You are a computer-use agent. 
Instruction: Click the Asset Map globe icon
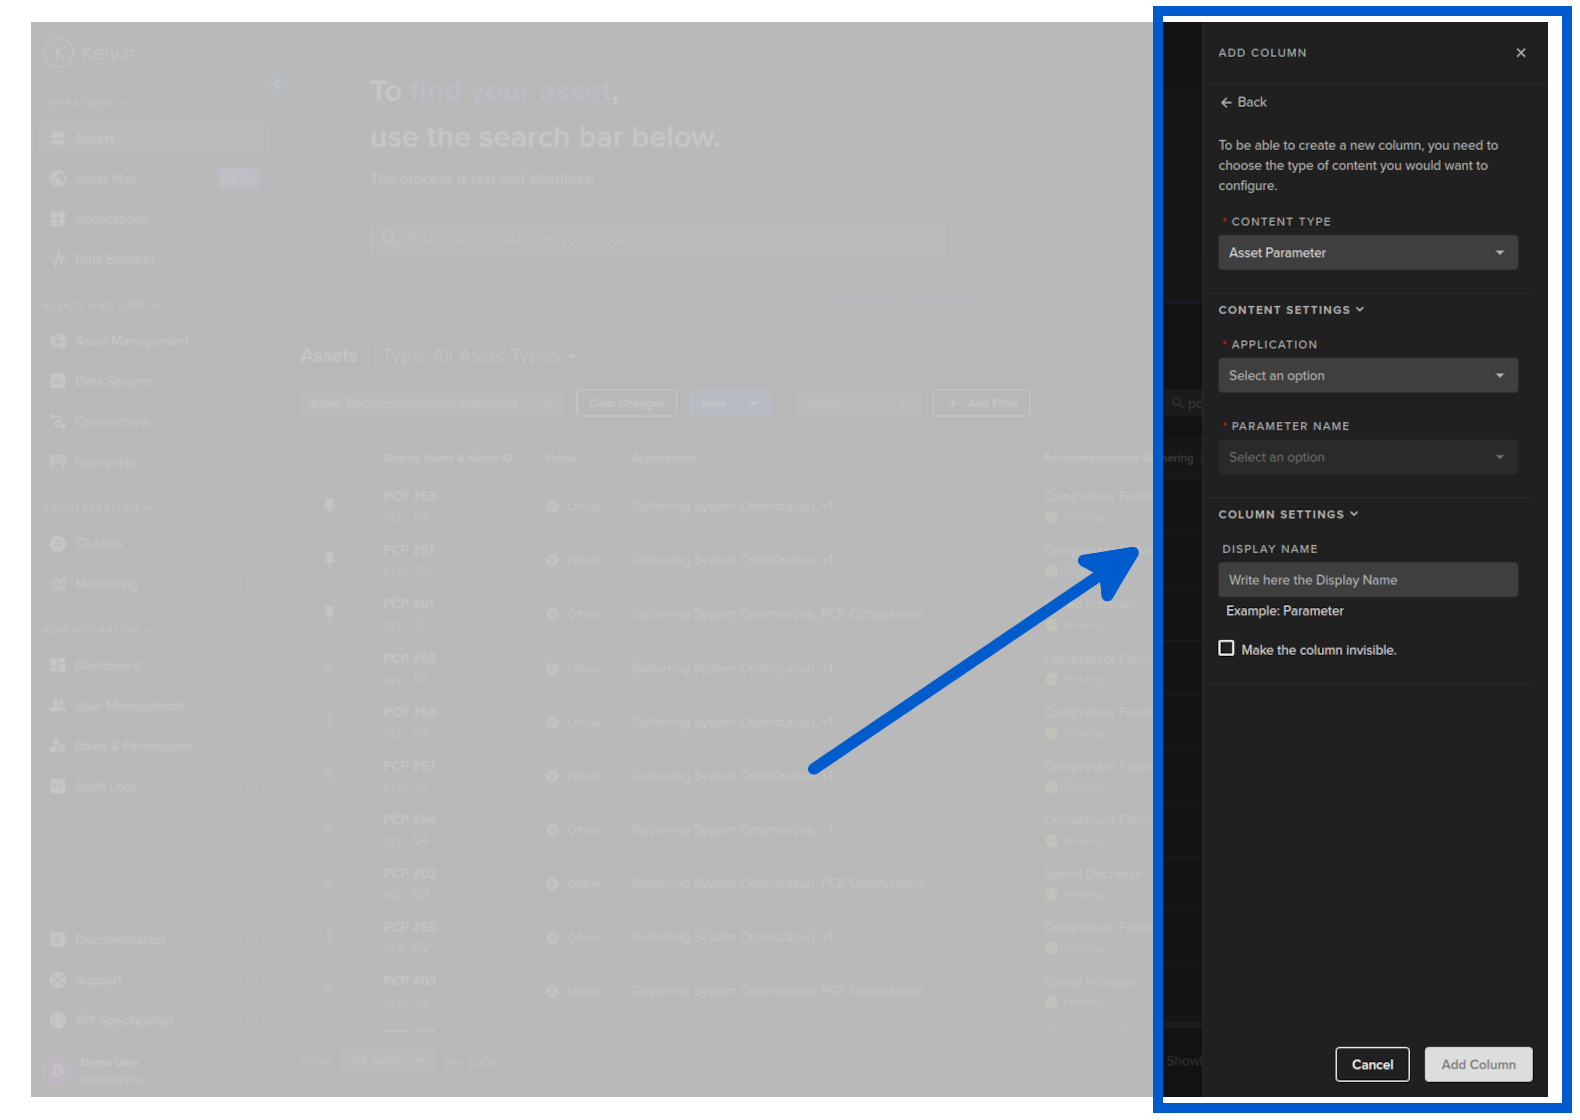click(58, 179)
